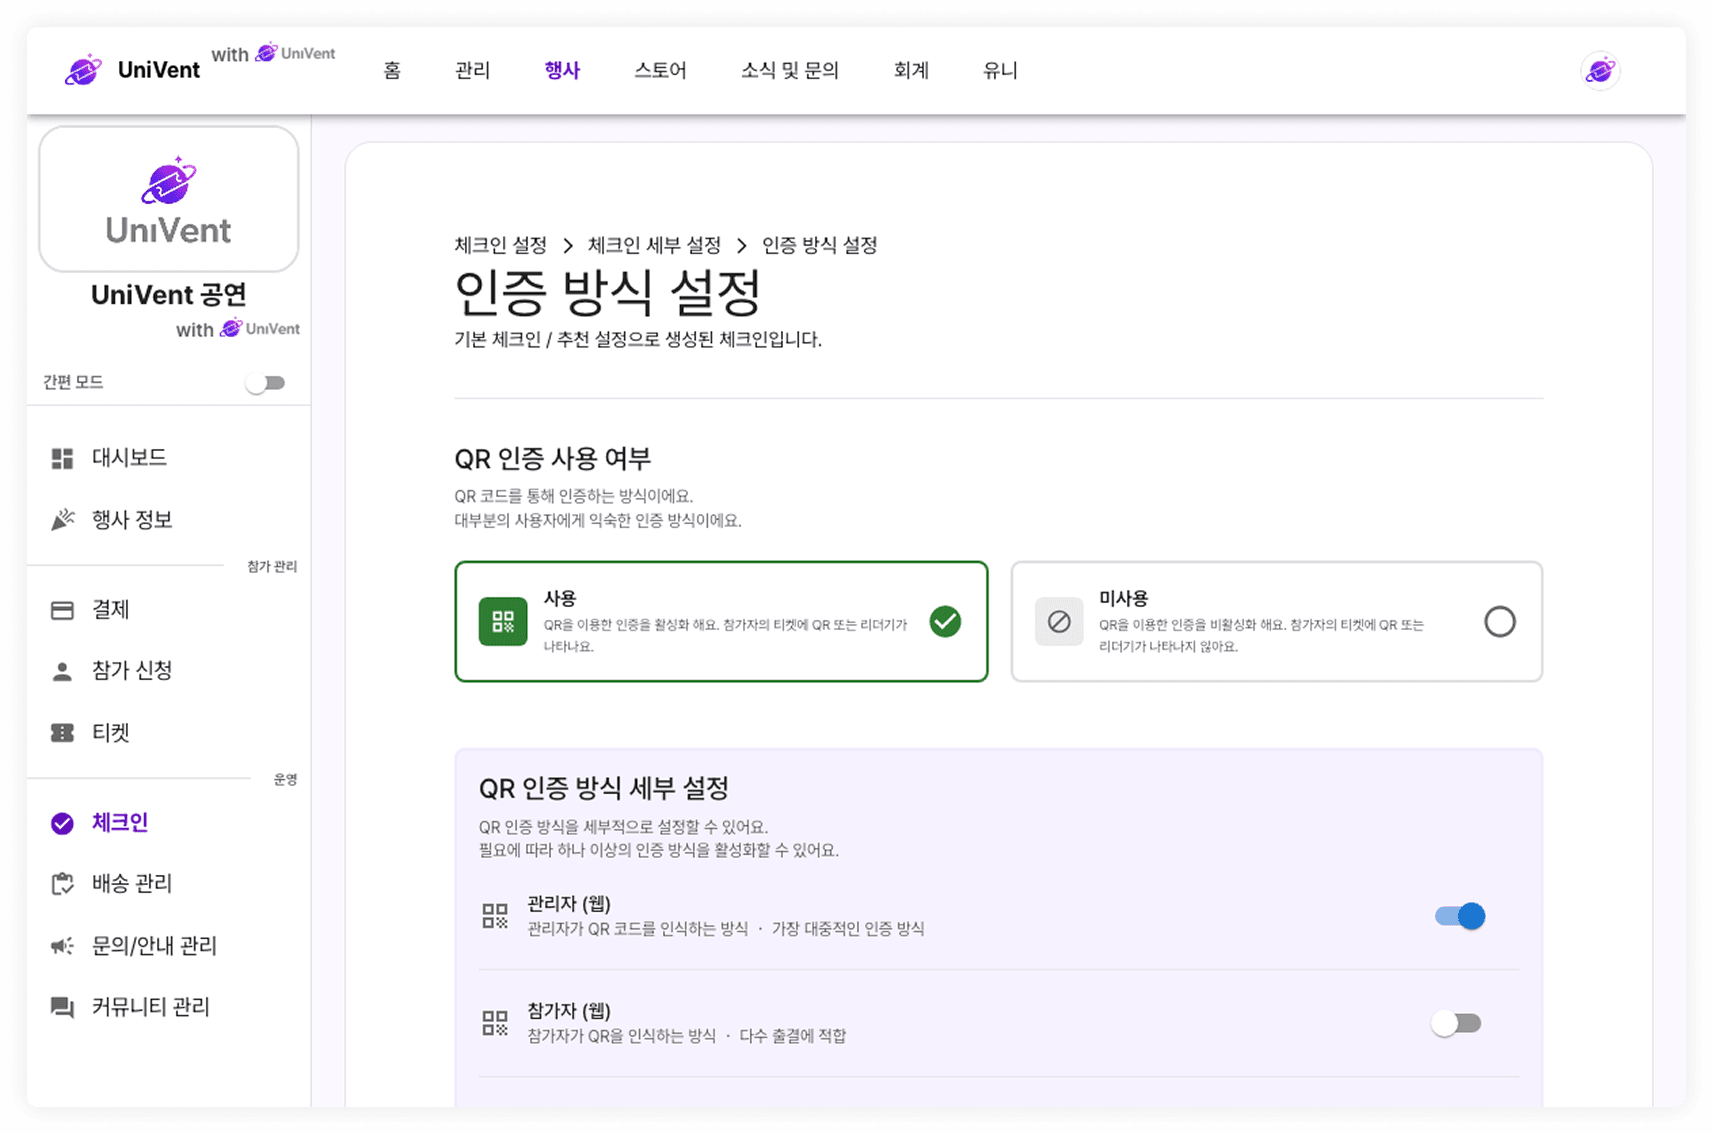Click the 티켓 ticket icon
Viewport: 1713px width, 1134px height.
[x=62, y=733]
